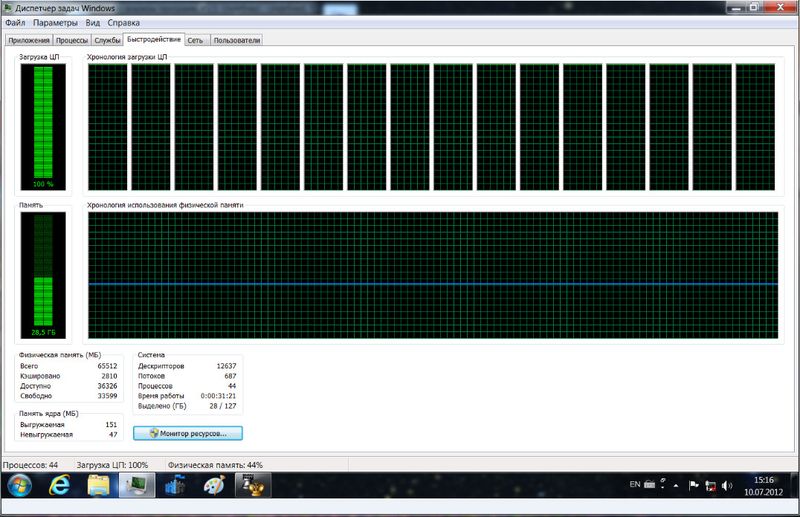Open the Вид menu
The image size is (800, 517).
click(92, 23)
